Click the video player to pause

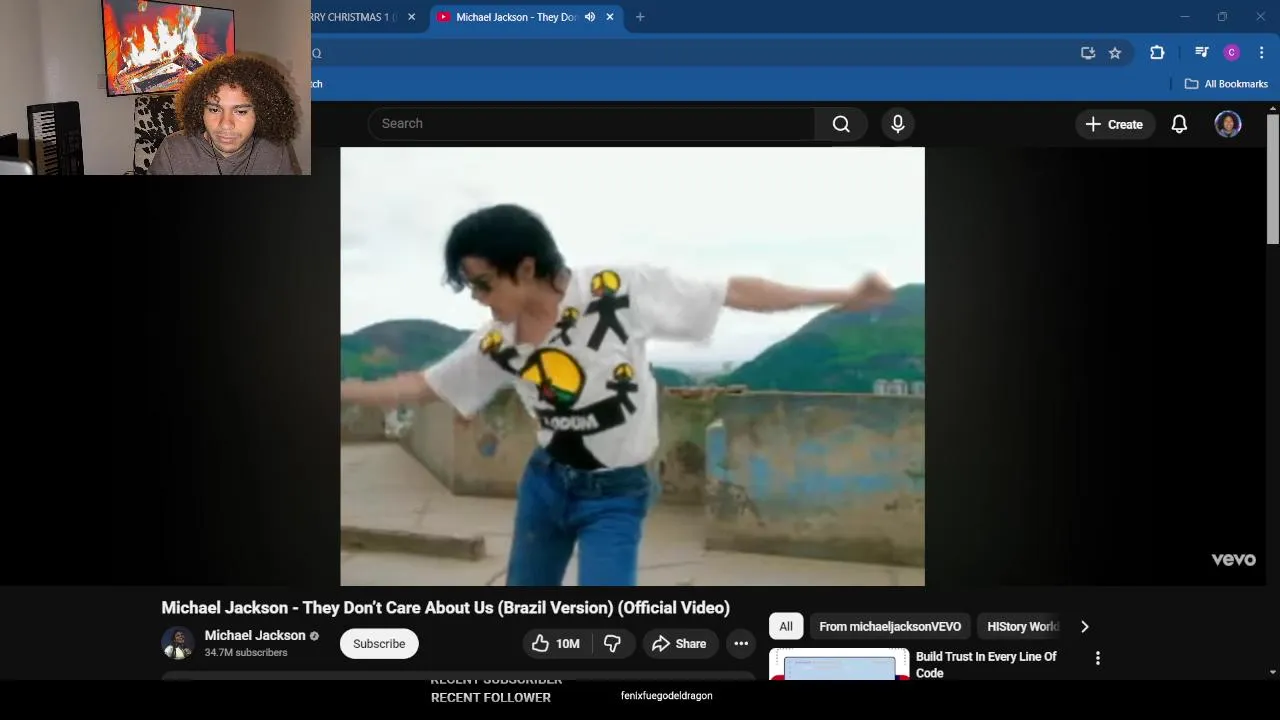[x=632, y=366]
